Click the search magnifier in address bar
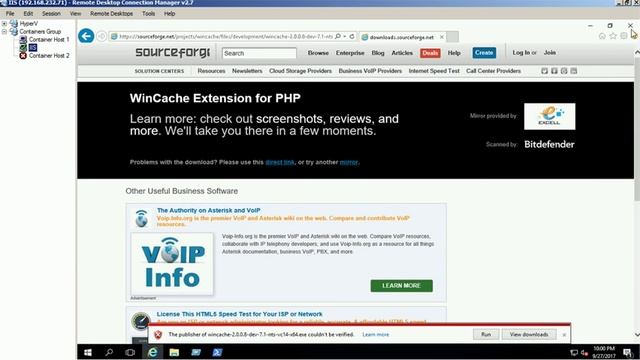The width and height of the screenshot is (640, 360). click(338, 36)
